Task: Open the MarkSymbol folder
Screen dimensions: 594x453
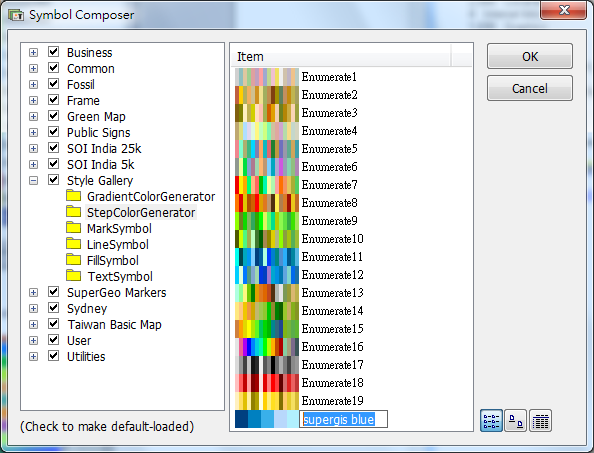Action: 119,228
